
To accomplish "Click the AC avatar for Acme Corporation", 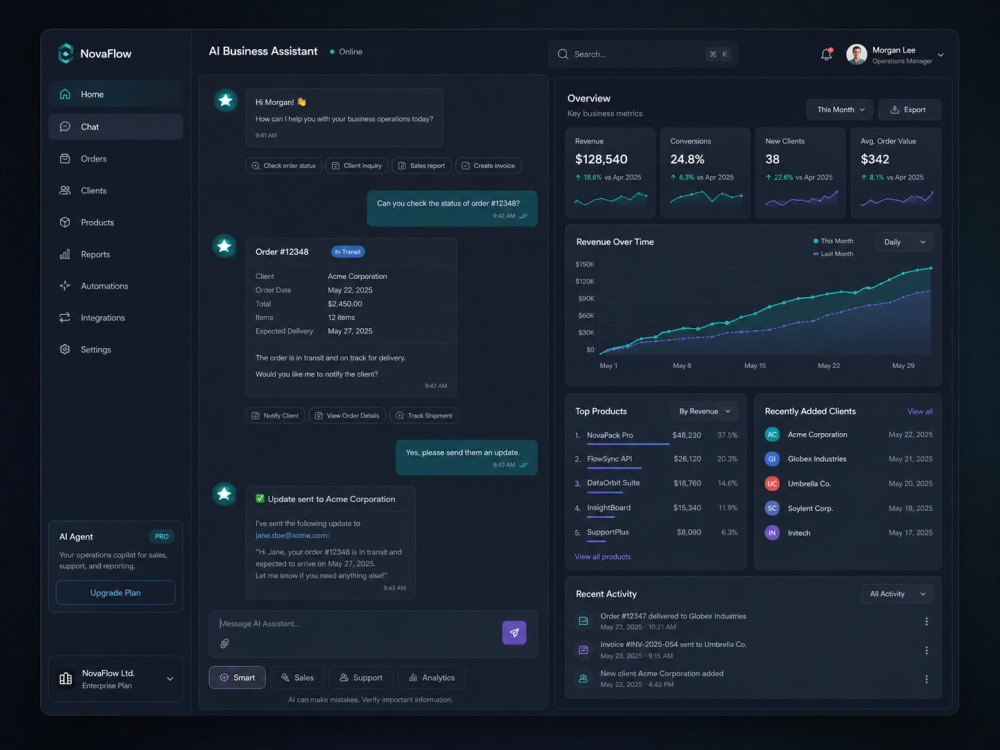I will (772, 434).
